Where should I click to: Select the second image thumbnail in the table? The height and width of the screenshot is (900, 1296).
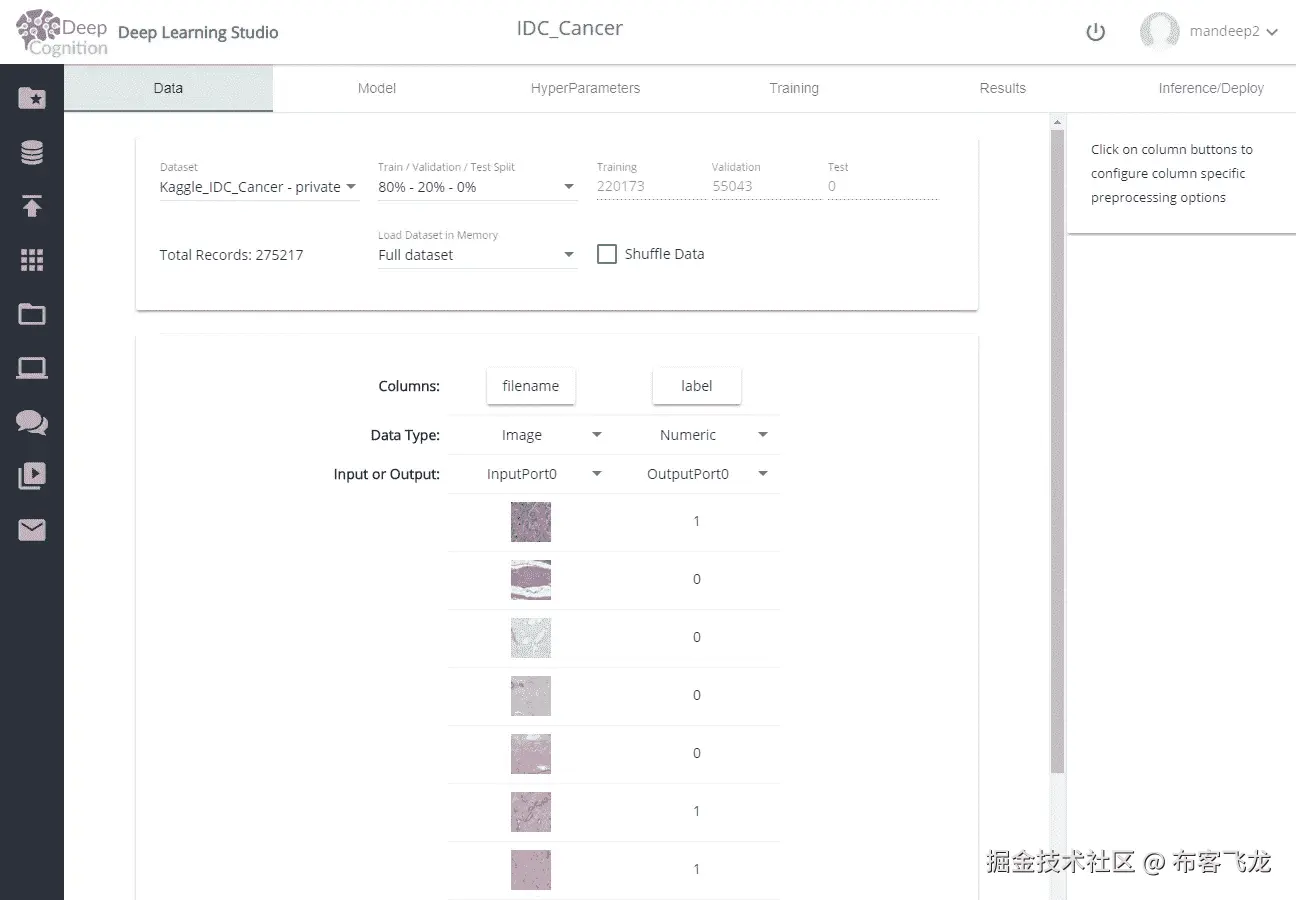(x=531, y=580)
